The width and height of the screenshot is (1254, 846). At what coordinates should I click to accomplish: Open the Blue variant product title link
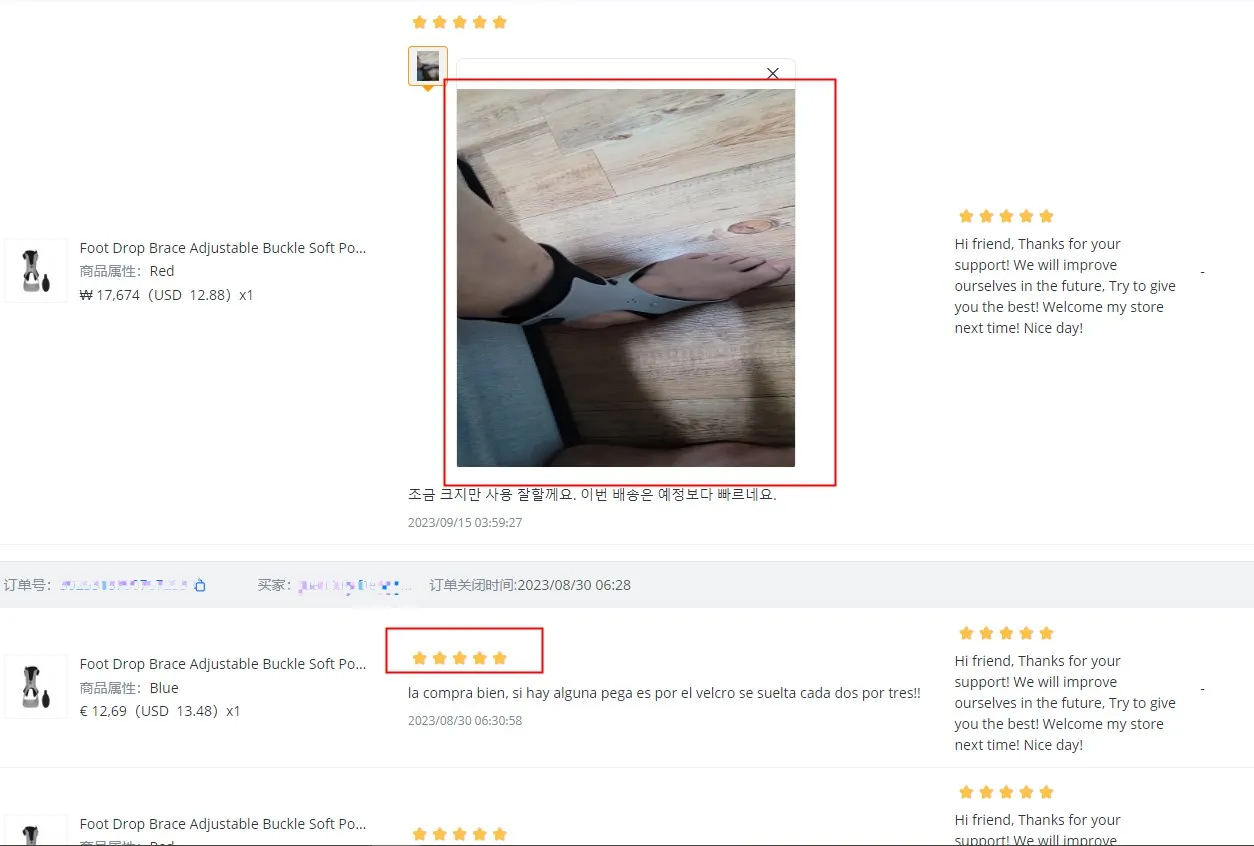coord(223,664)
